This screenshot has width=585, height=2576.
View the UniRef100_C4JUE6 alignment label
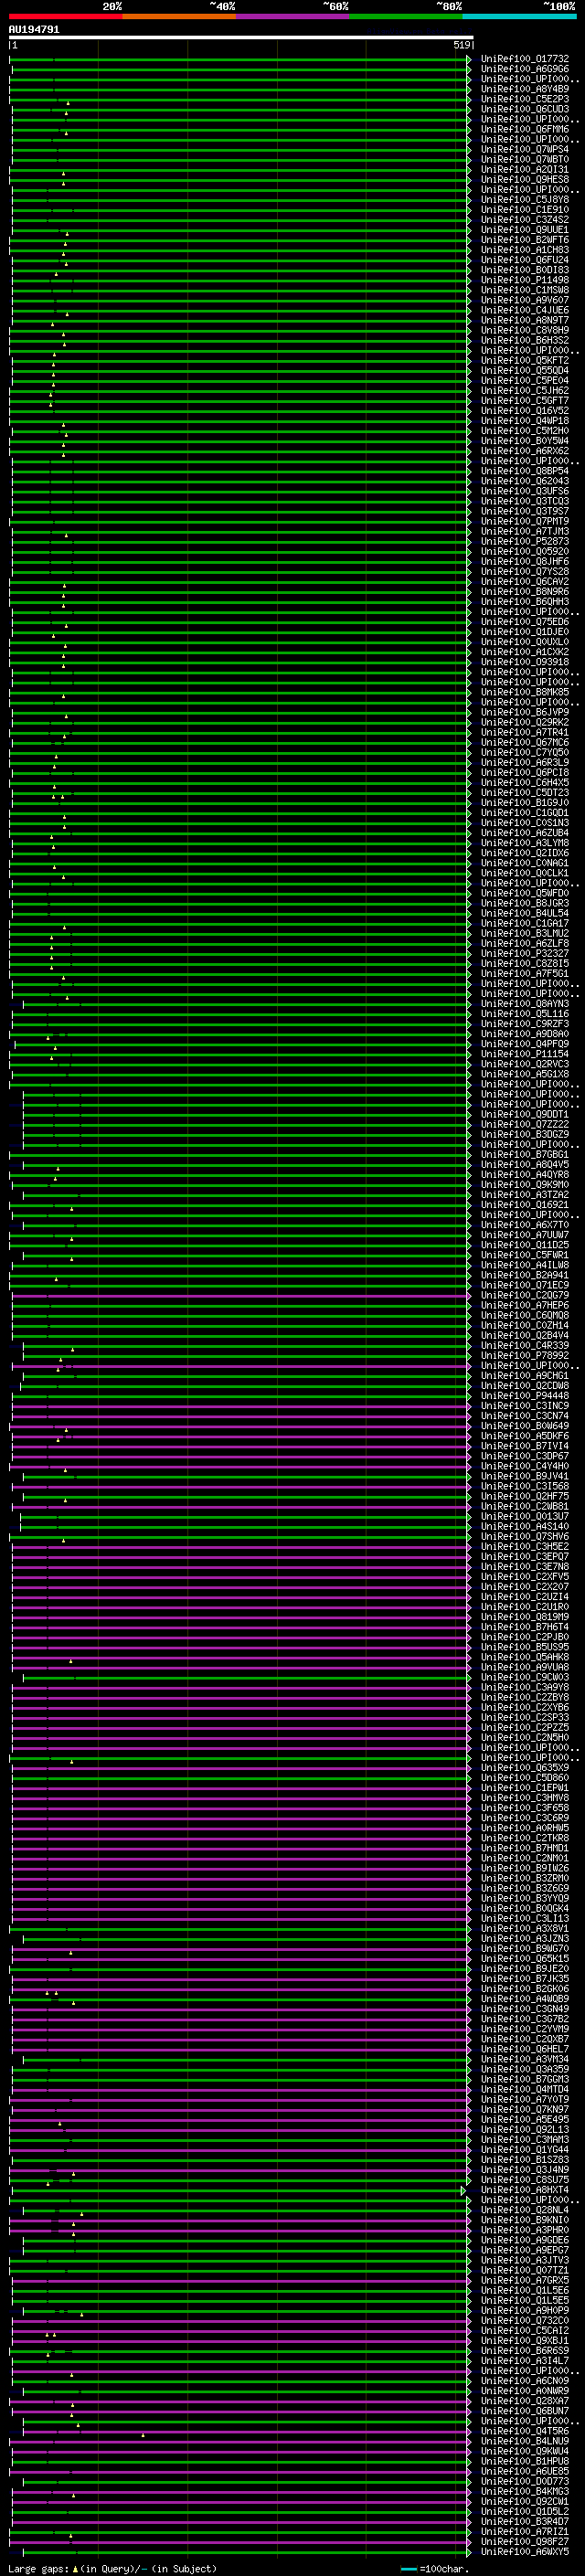coord(524,310)
